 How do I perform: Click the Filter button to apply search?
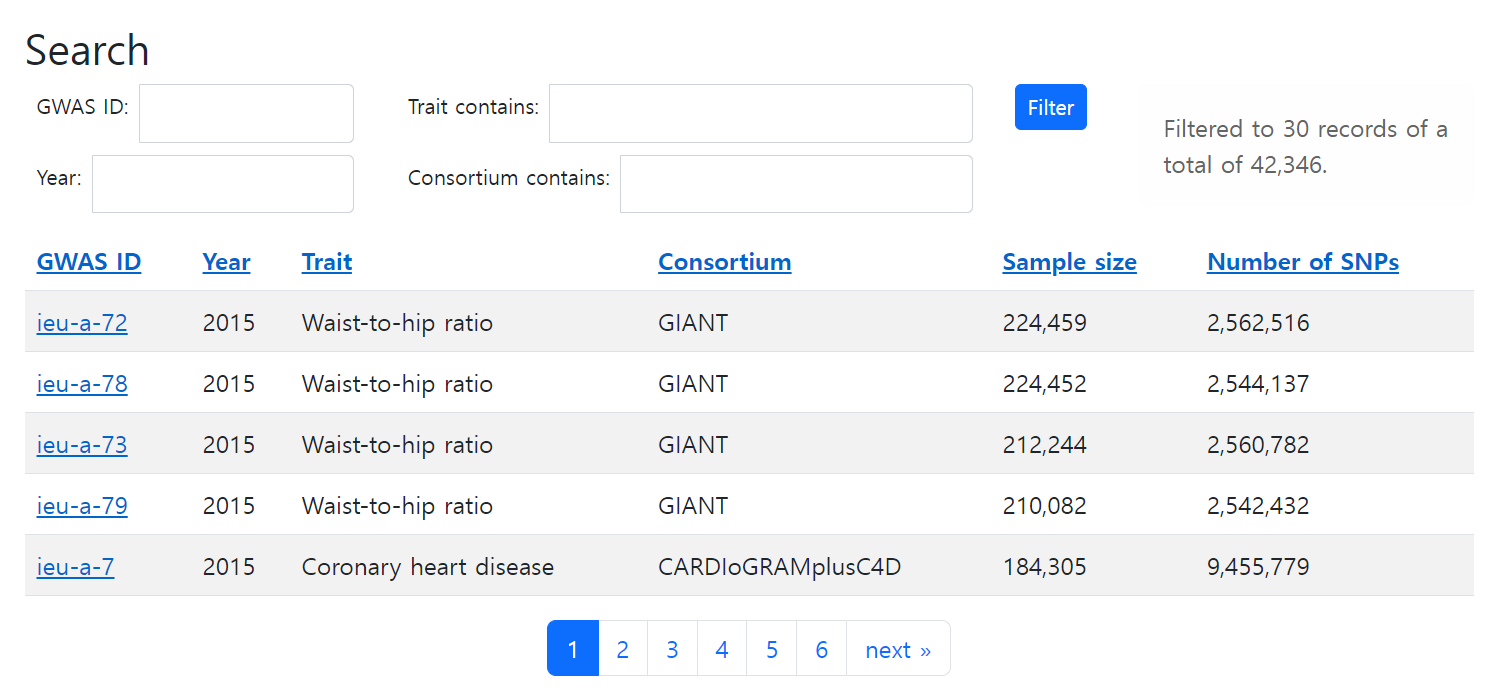[1050, 107]
